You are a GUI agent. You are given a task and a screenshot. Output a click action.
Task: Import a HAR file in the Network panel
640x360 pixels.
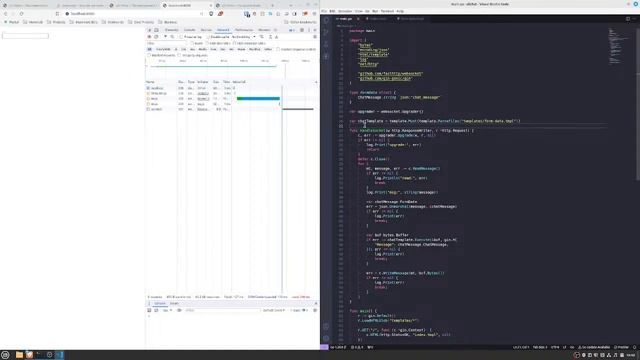click(x=270, y=37)
